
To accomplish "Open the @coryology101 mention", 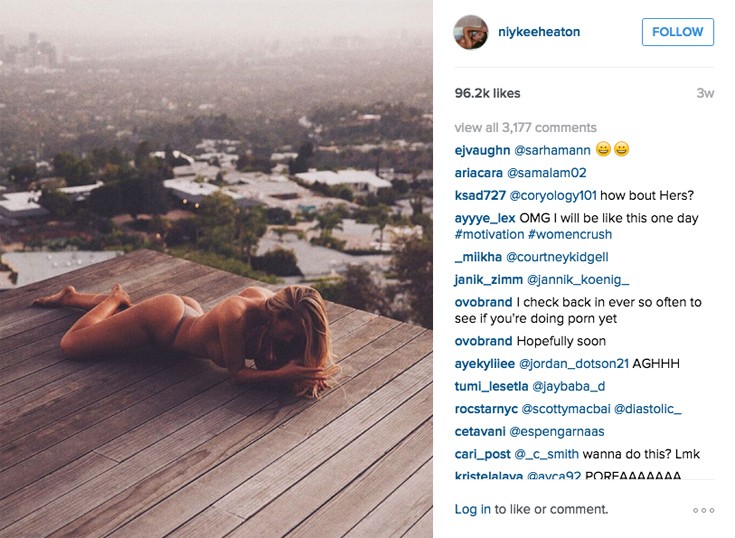I will [x=553, y=195].
